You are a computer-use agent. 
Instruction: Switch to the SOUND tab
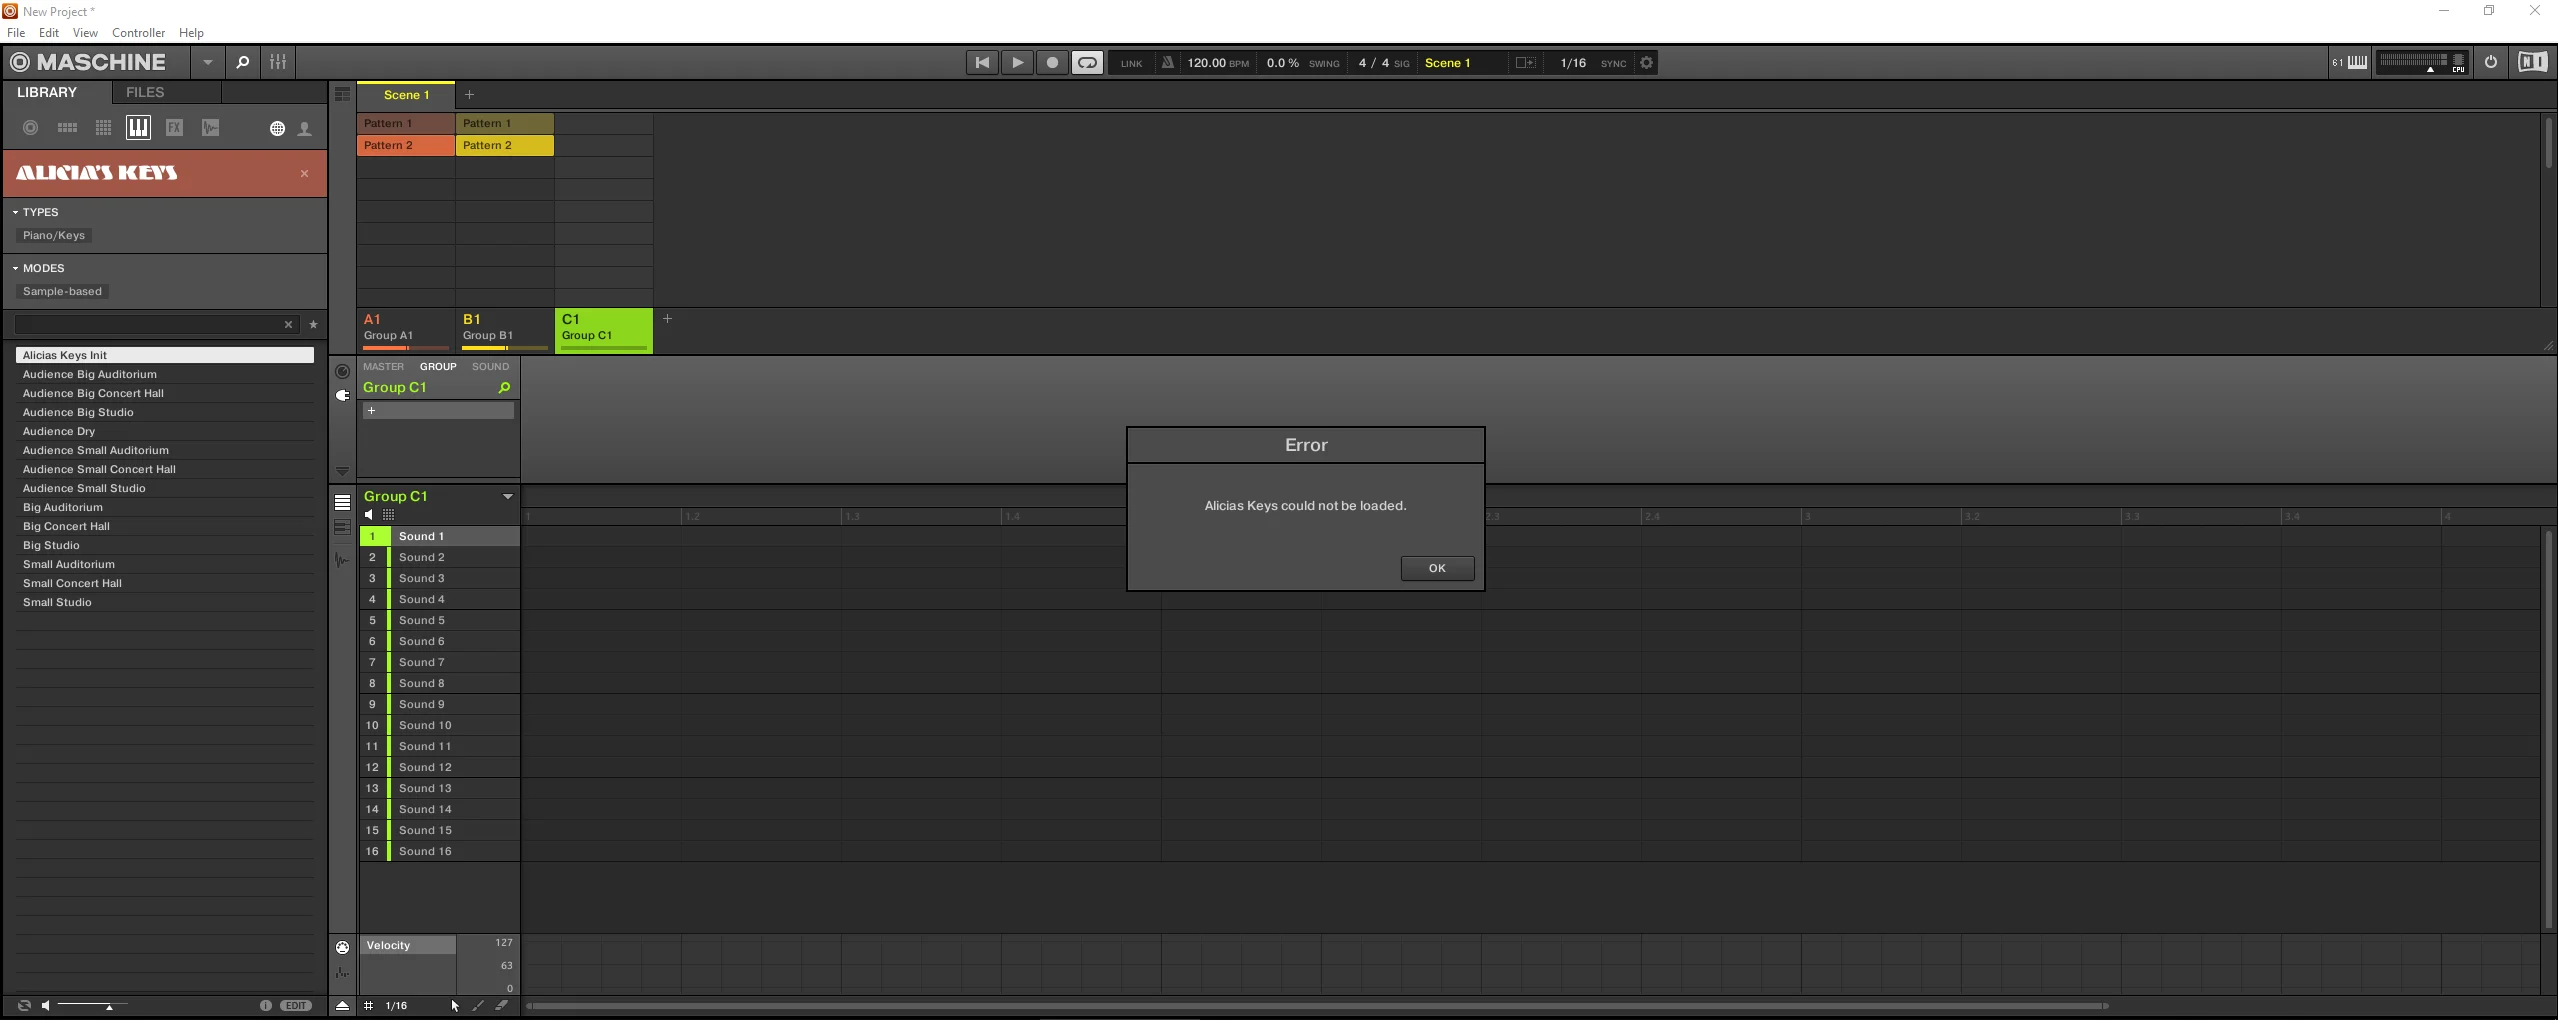pos(490,367)
